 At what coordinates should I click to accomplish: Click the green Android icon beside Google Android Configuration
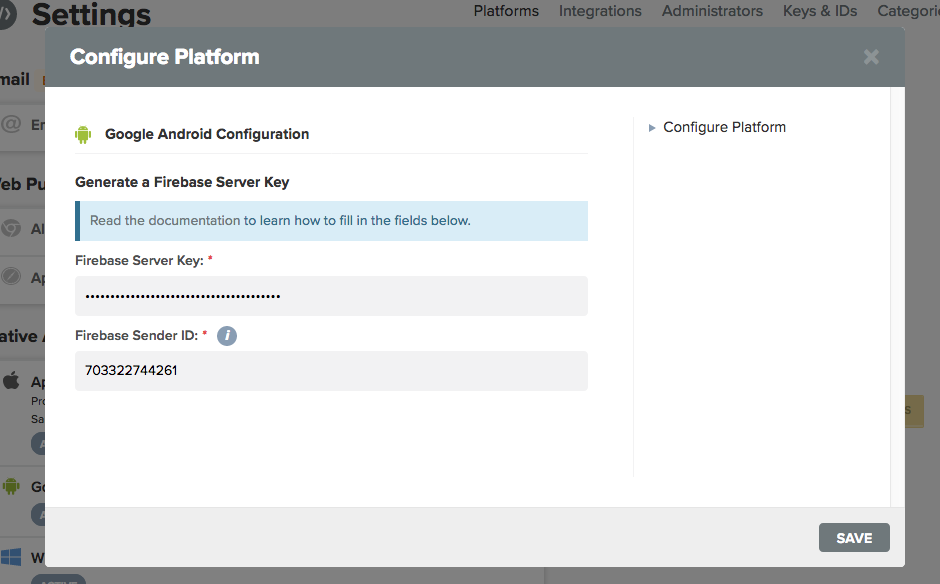point(83,134)
